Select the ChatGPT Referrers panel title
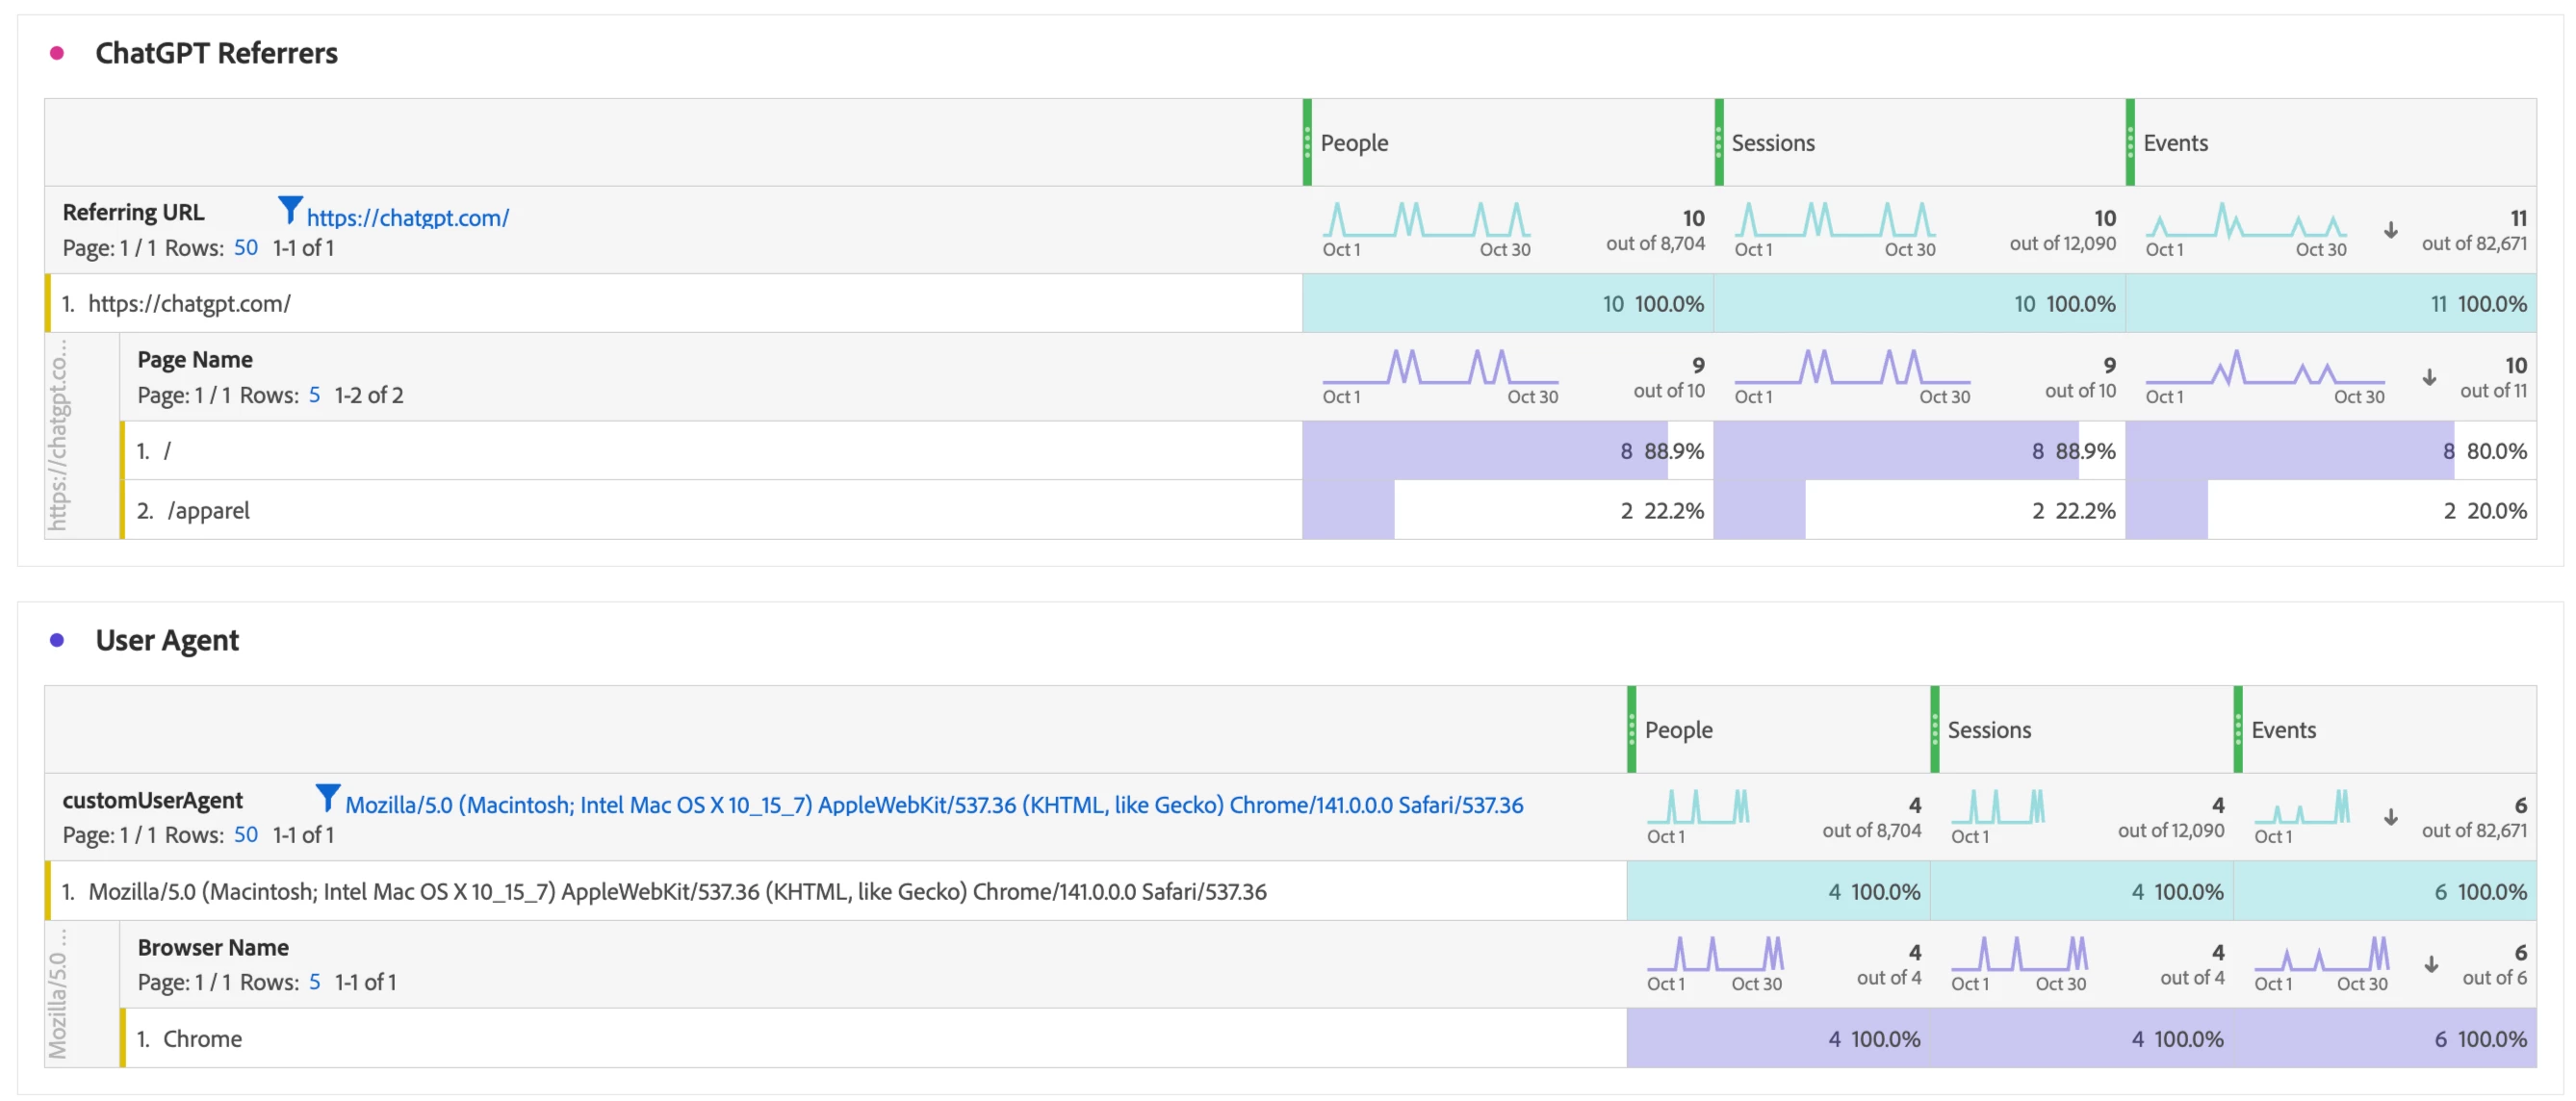 (x=216, y=53)
